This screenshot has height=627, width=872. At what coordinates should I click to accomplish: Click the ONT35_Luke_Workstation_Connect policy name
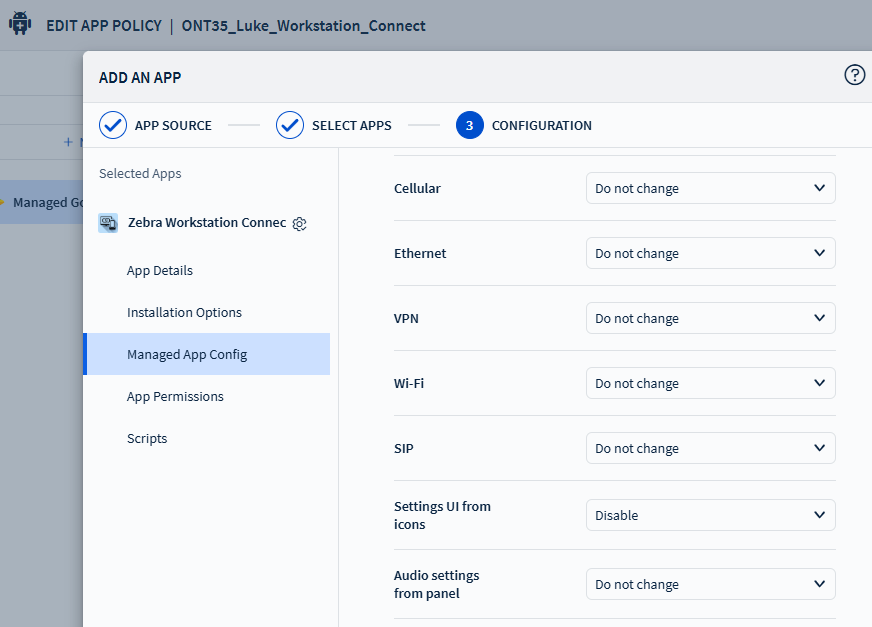[304, 26]
